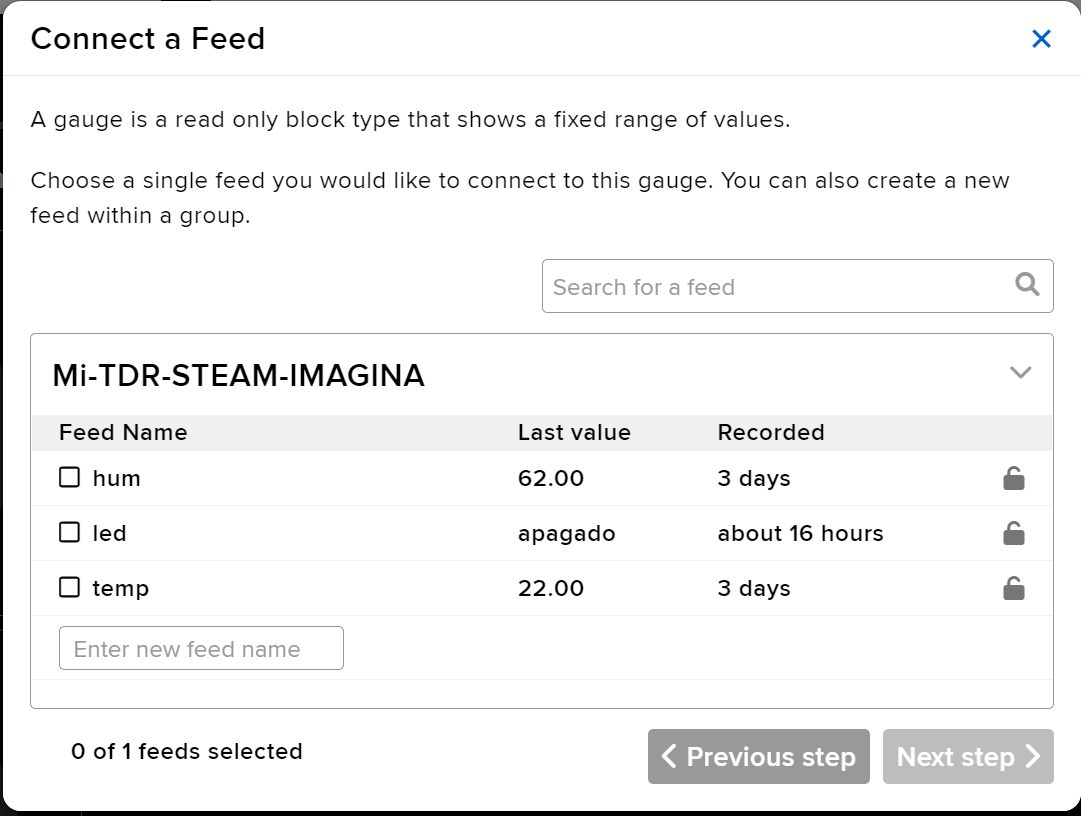This screenshot has height=816, width=1081.
Task: Select the temp feed checkbox
Action: (70, 587)
